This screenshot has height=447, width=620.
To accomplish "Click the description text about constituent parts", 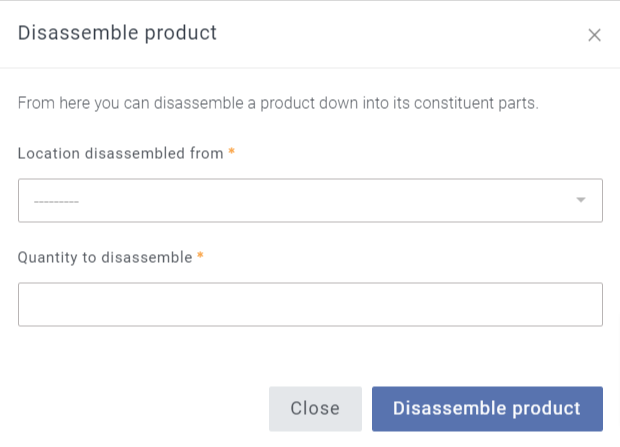I will 278,103.
